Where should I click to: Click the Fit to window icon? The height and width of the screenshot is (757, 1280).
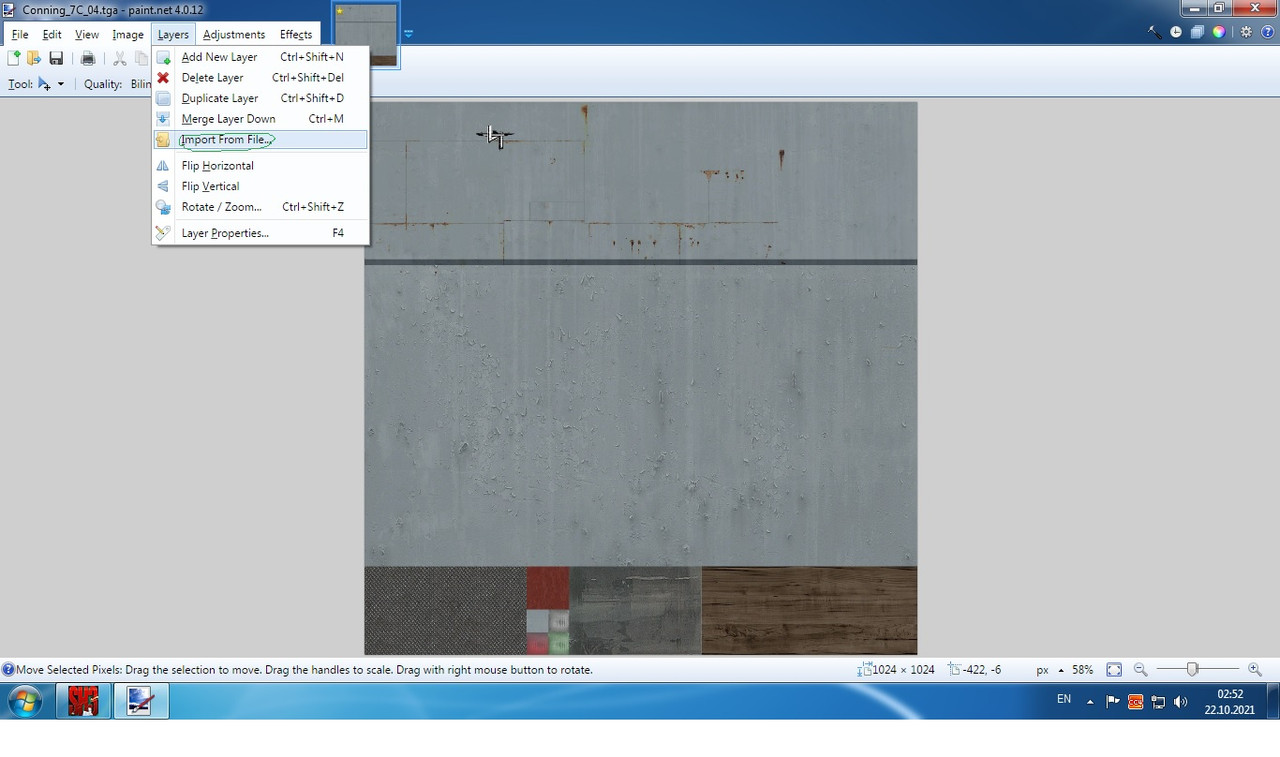[x=1114, y=670]
